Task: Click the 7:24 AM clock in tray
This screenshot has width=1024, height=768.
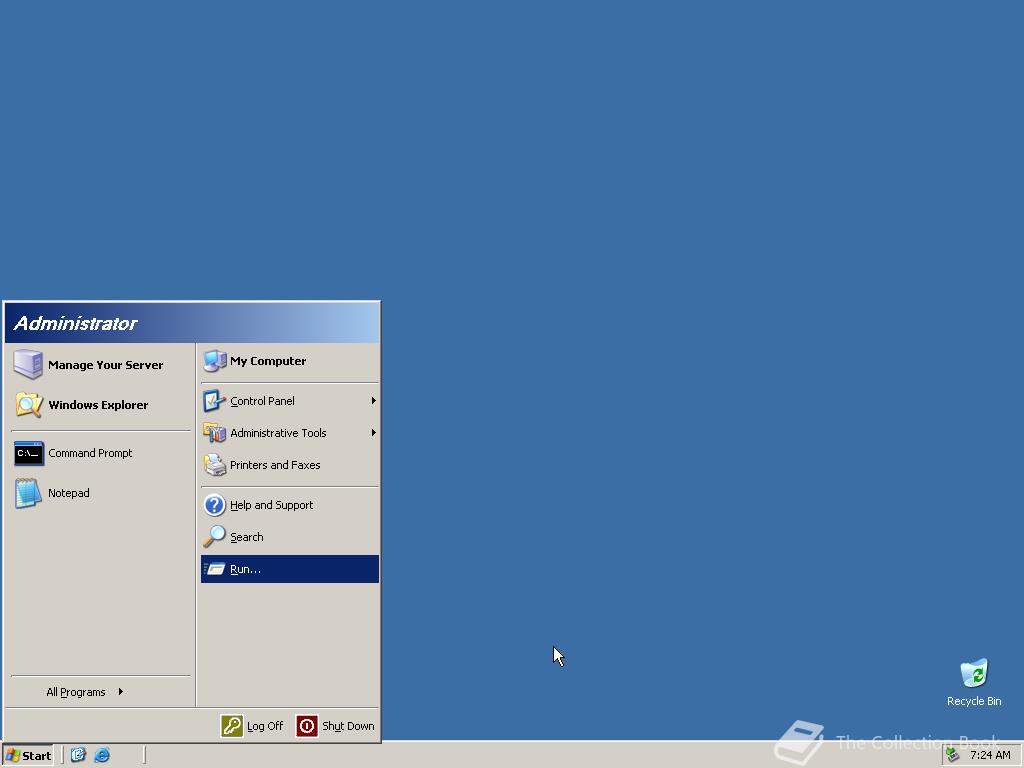Action: 990,755
